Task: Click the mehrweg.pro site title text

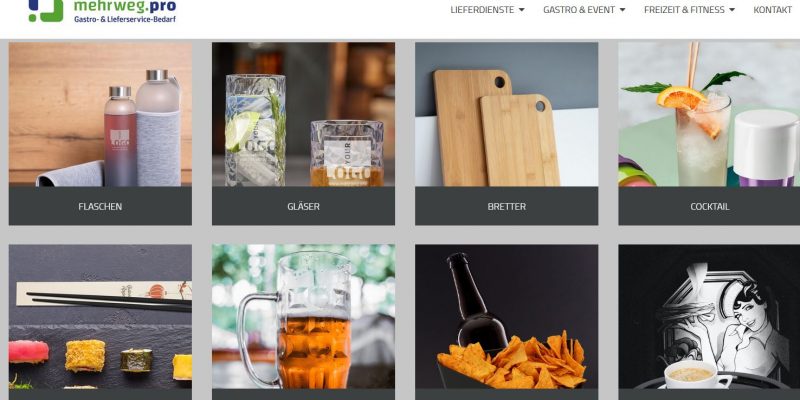Action: pyautogui.click(x=125, y=6)
